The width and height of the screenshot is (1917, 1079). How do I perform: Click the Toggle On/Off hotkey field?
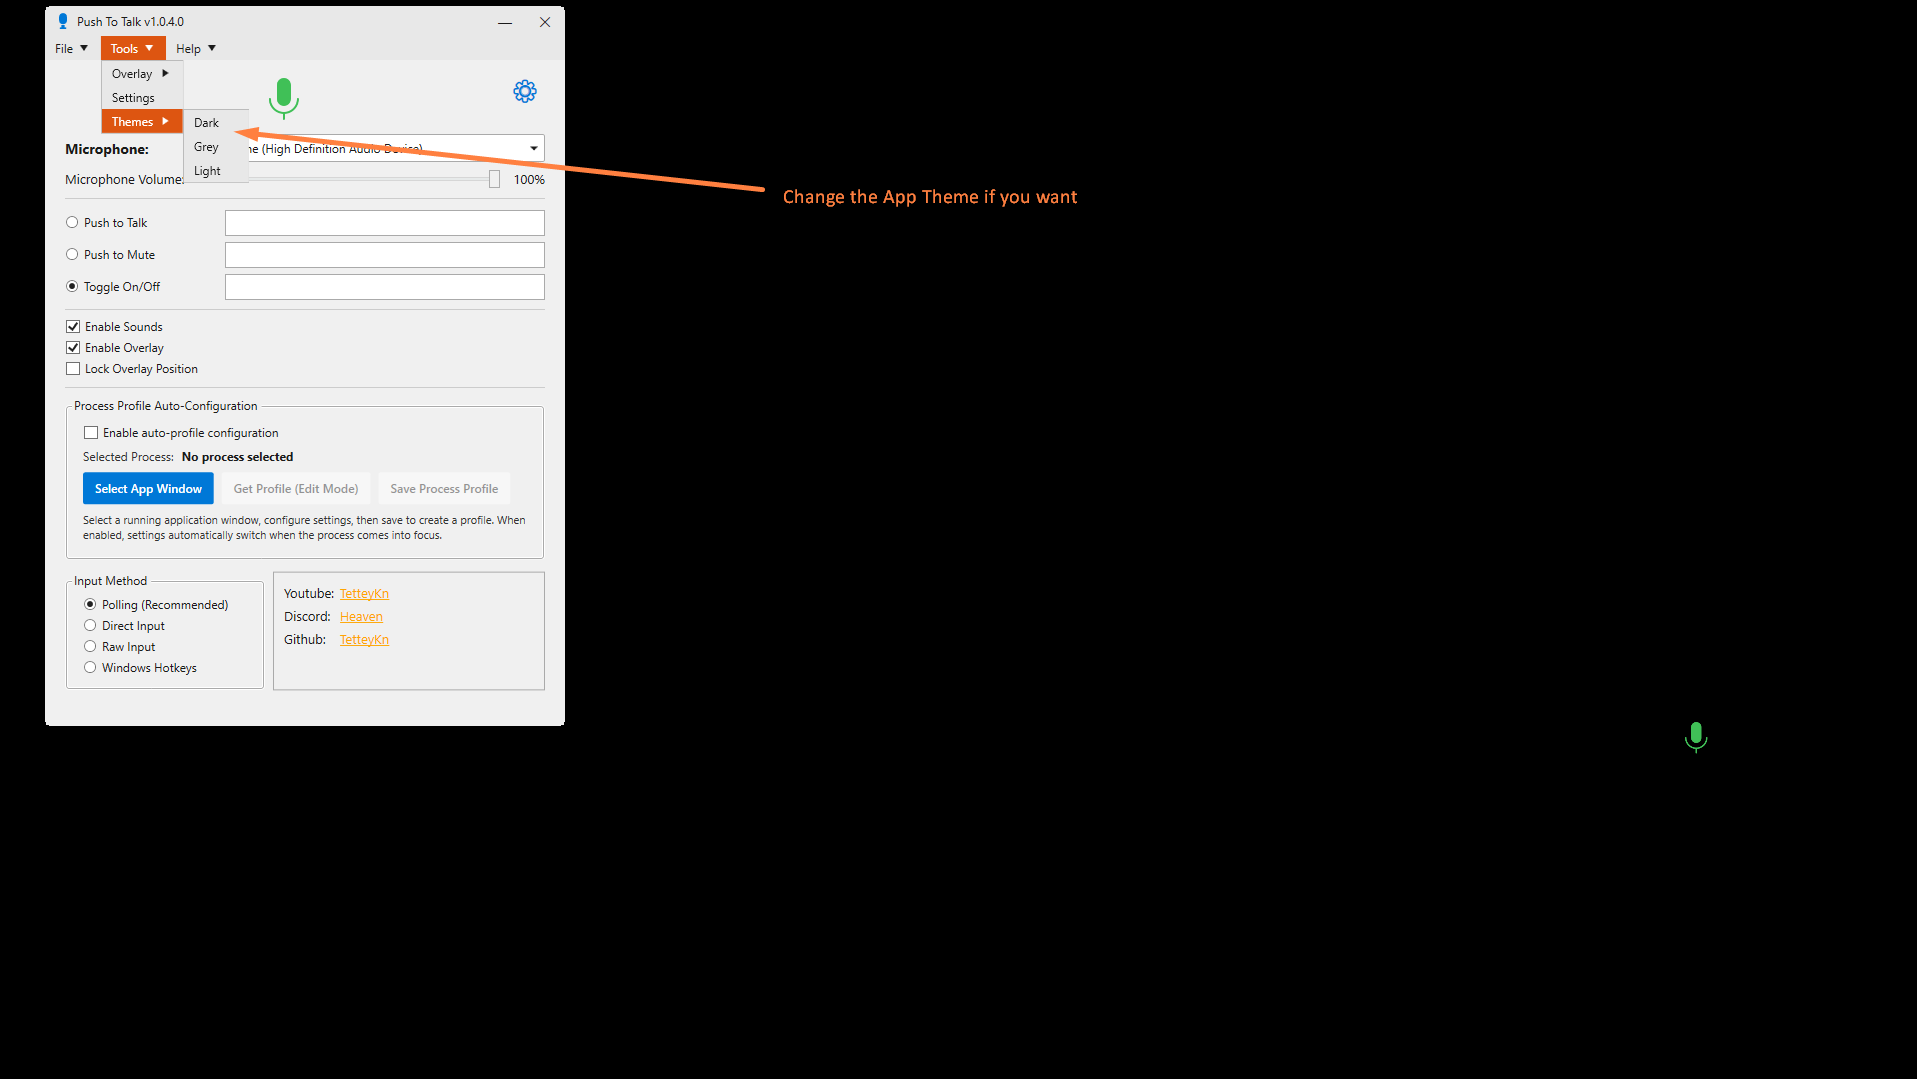385,286
